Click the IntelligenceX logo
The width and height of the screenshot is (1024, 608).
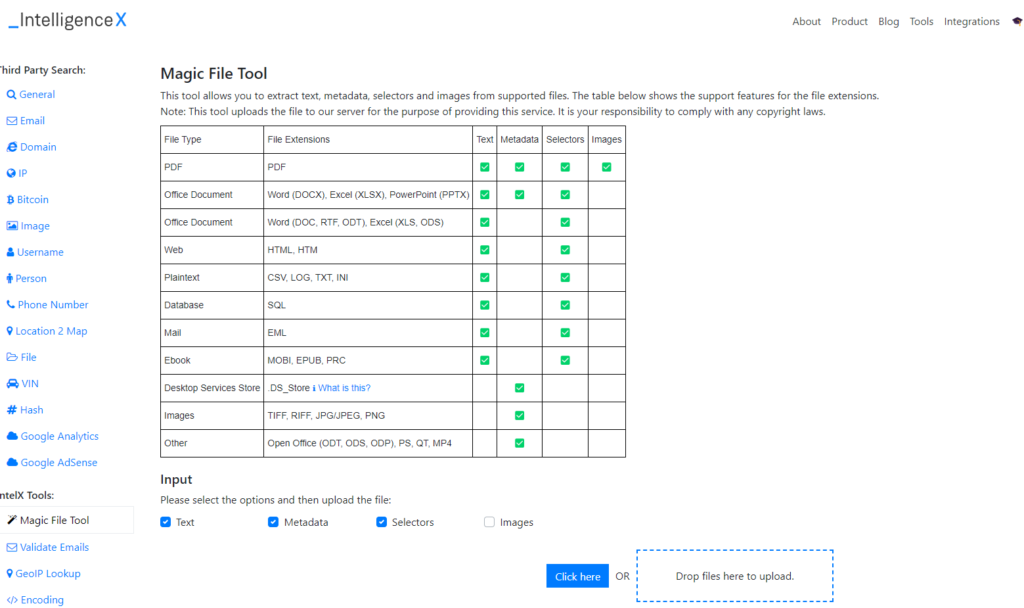point(67,20)
